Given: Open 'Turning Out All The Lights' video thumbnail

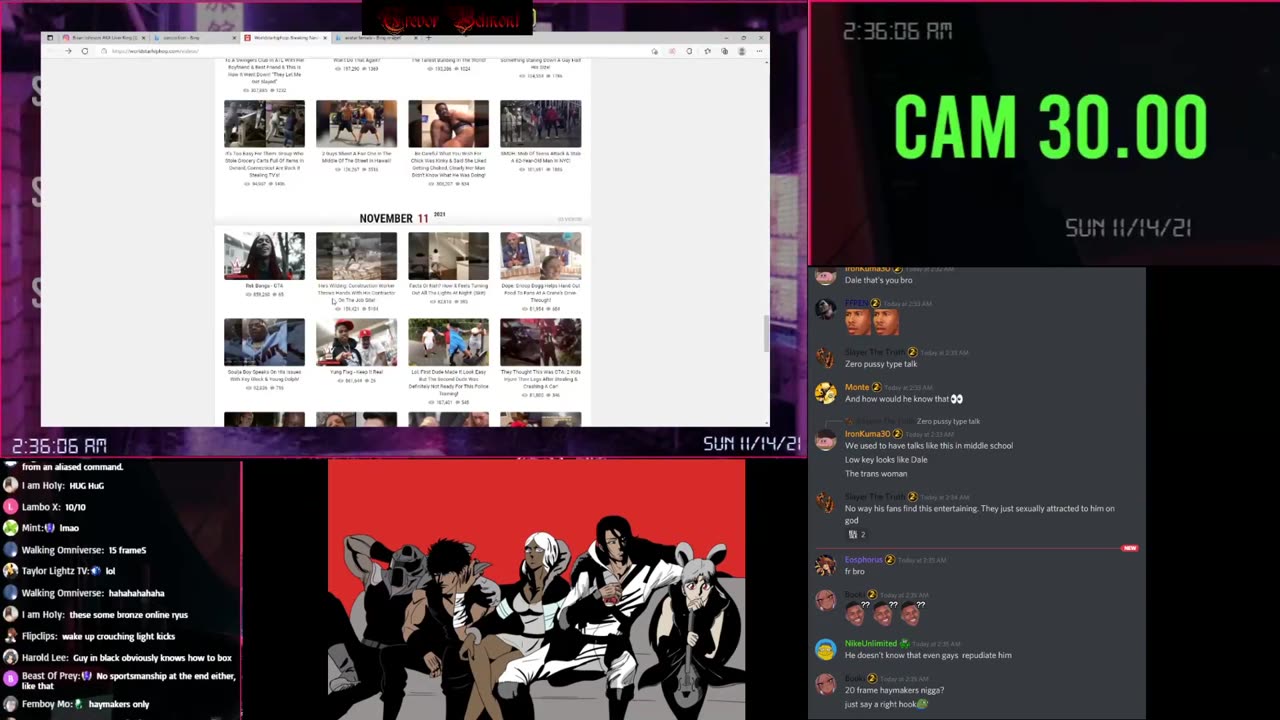Looking at the screenshot, I should (448, 256).
